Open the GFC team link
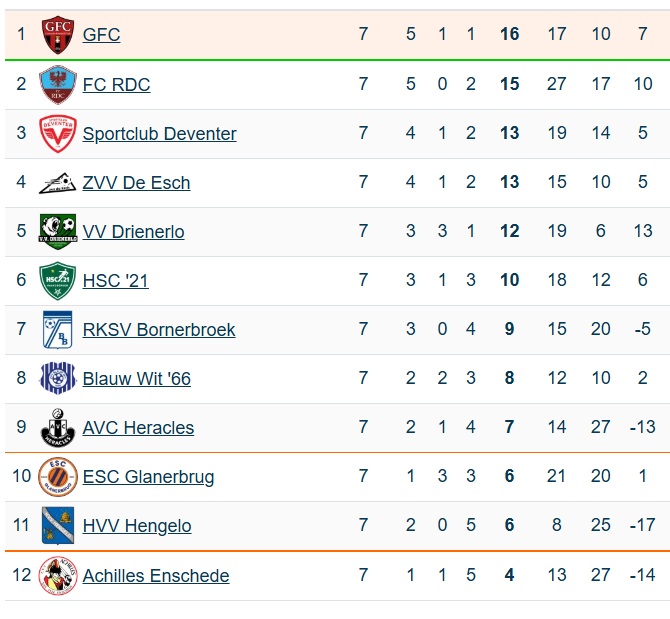Image resolution: width=670 pixels, height=619 pixels. (x=101, y=35)
